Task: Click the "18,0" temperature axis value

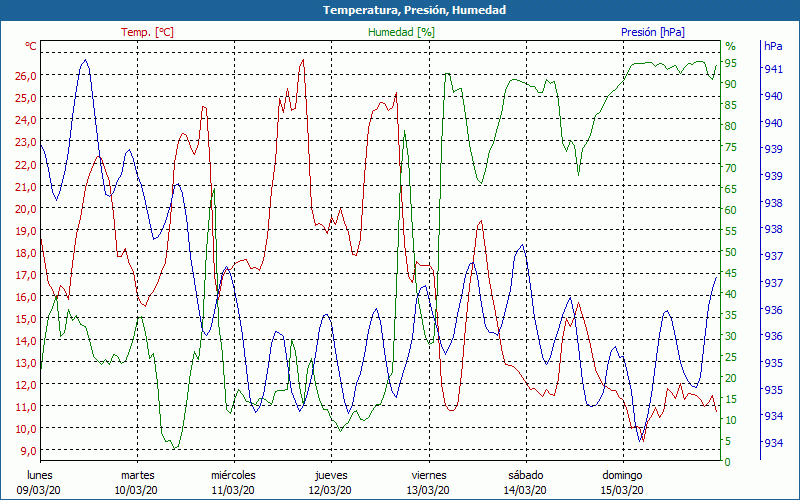Action: (x=27, y=253)
